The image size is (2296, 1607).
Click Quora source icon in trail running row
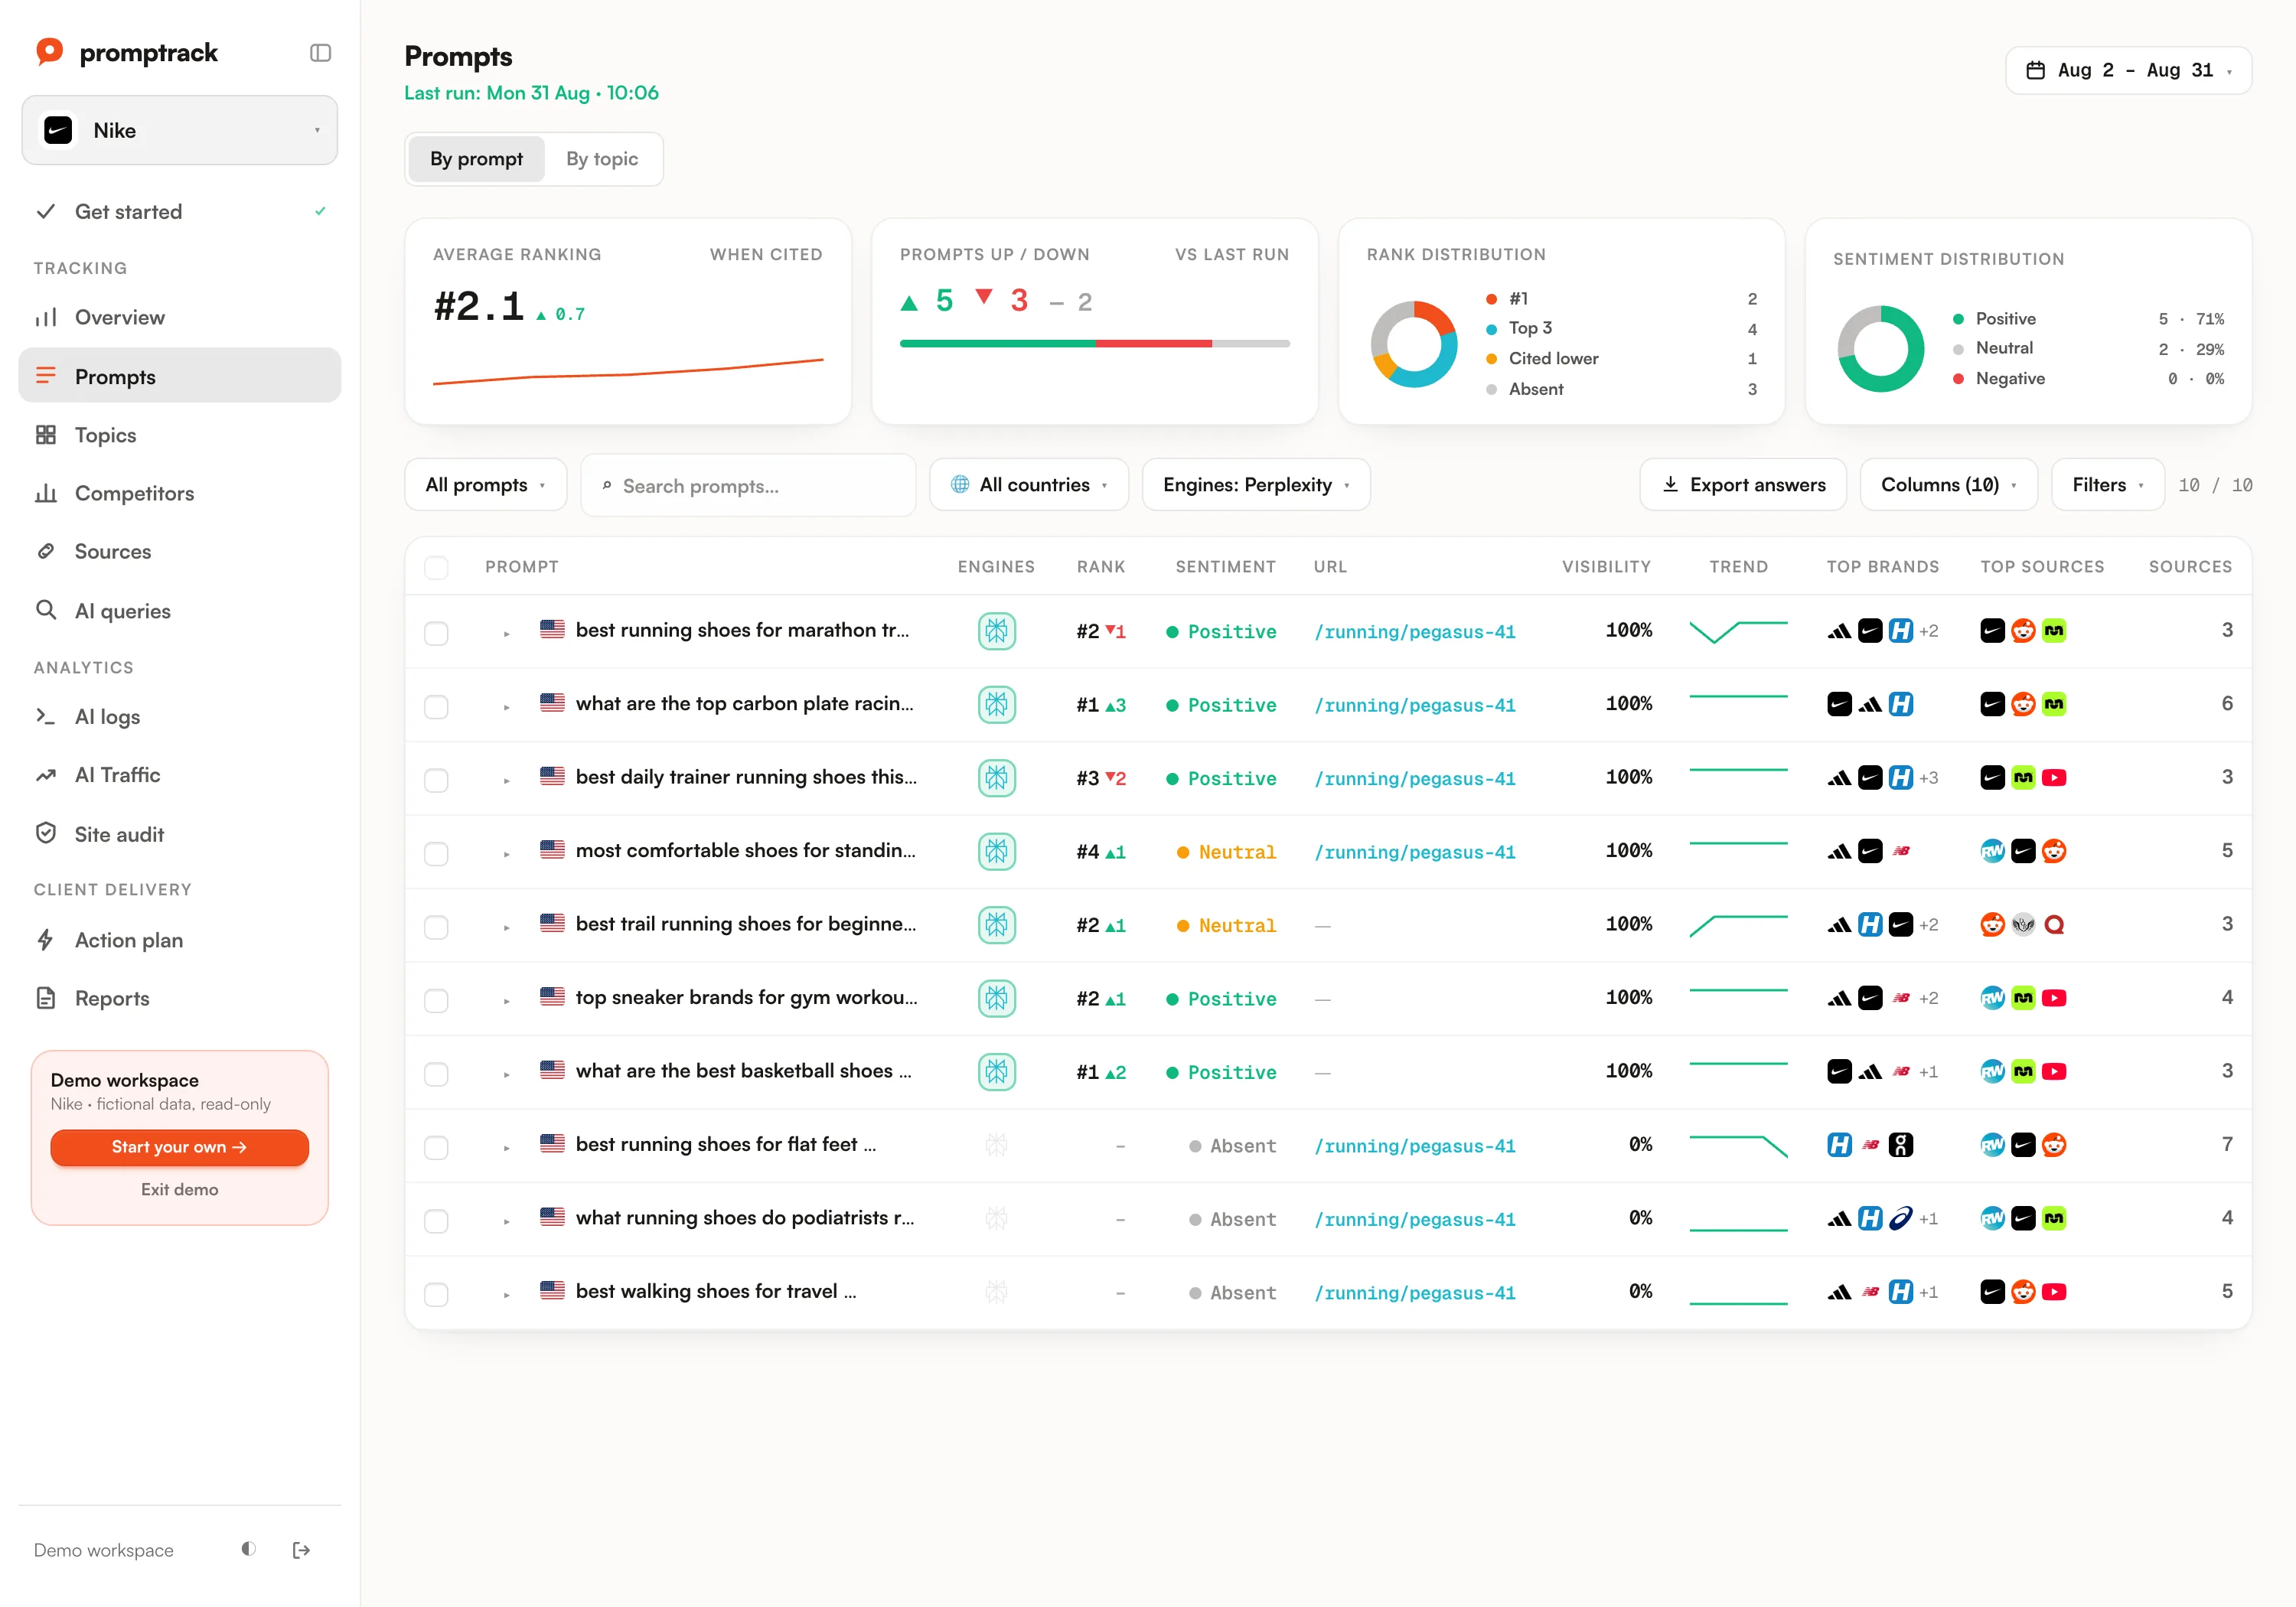coord(2054,925)
